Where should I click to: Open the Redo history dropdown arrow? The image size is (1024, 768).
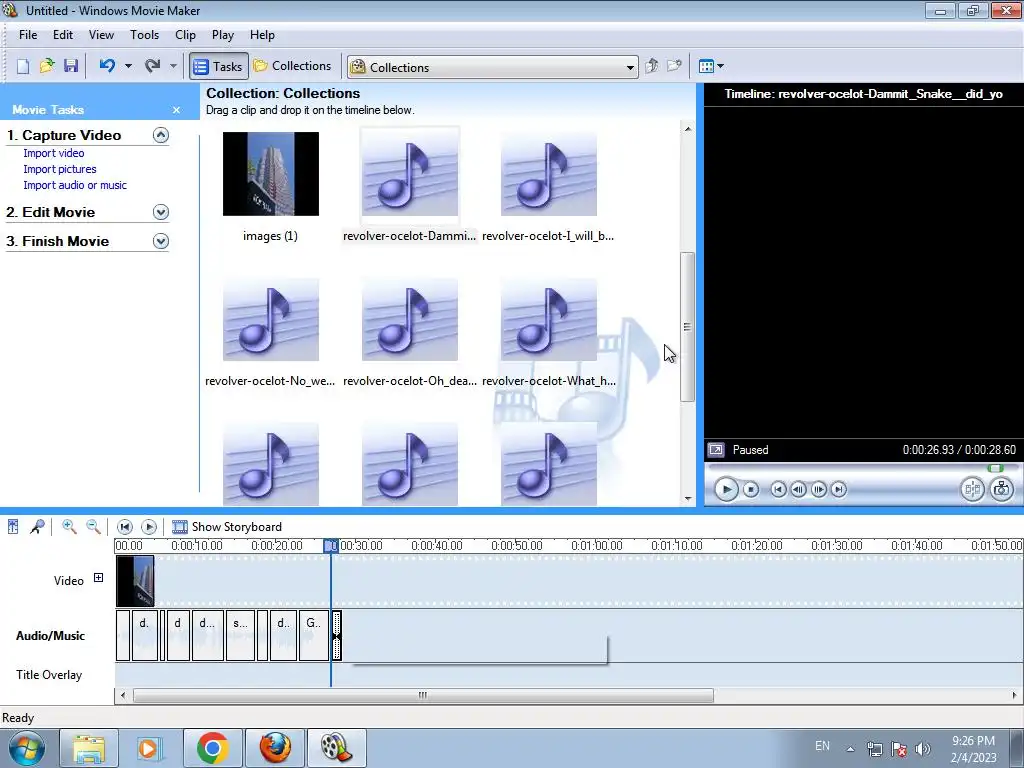click(173, 66)
